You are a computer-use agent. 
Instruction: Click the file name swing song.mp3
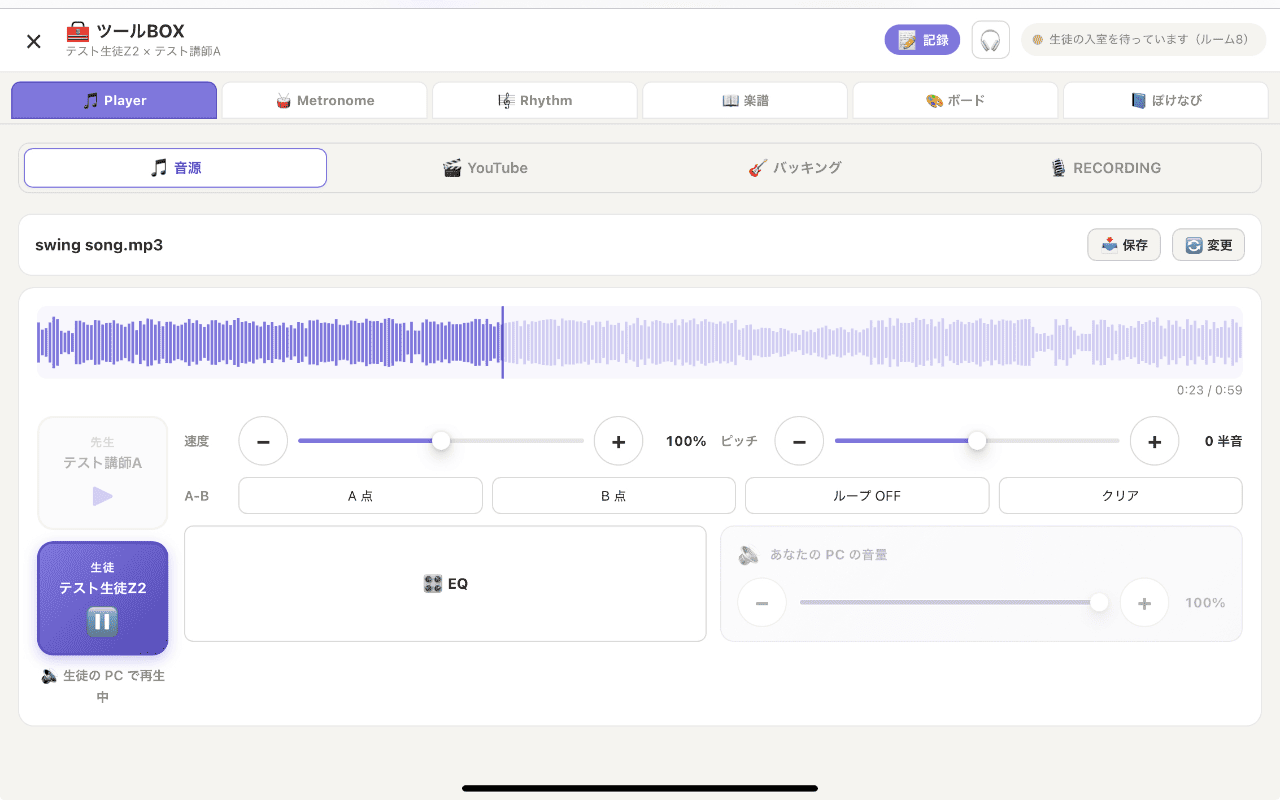[99, 245]
